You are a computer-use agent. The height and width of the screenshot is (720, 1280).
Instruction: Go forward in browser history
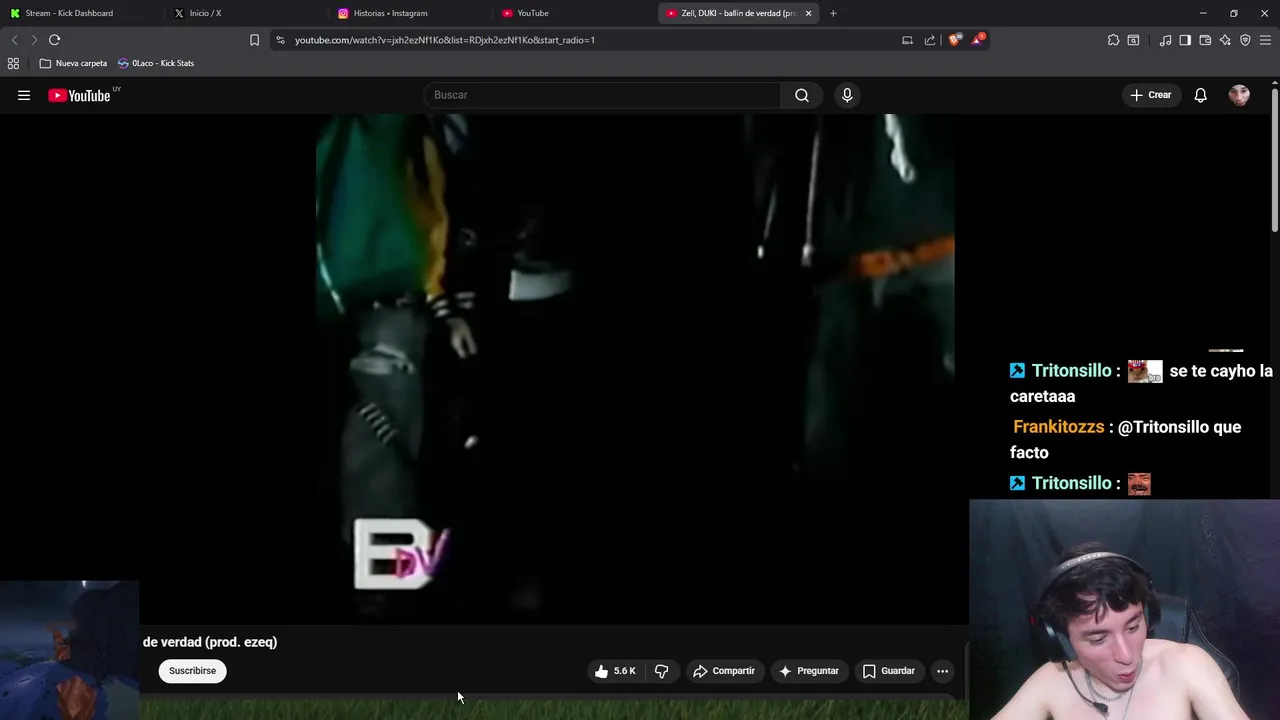tap(34, 40)
